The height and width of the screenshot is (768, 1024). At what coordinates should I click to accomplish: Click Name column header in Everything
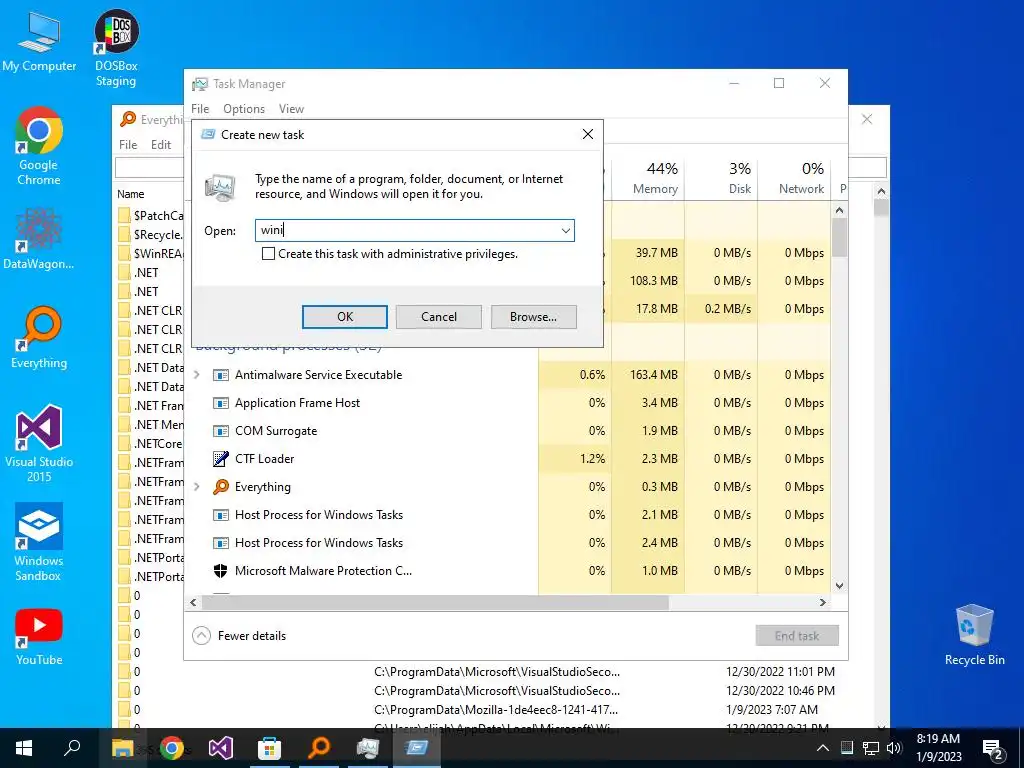pos(131,194)
